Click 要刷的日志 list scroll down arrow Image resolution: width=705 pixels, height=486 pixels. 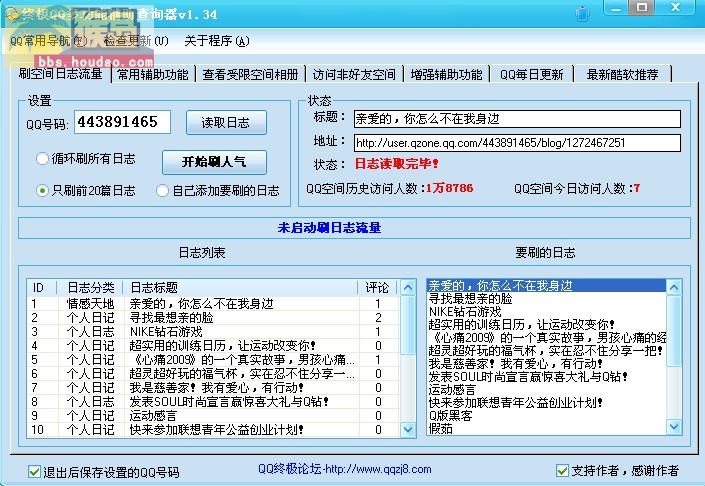pos(674,426)
